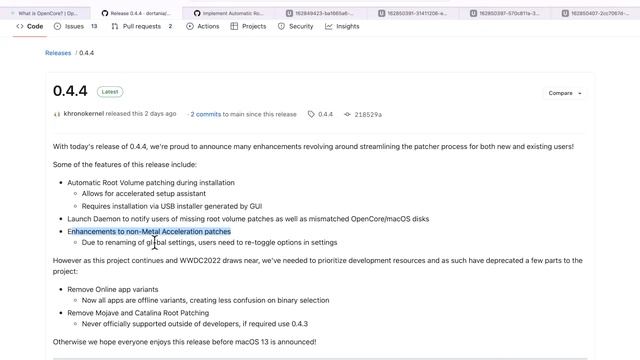Click 'Never officially supported outside of developers' line
This screenshot has width=640, height=360.
coord(195,324)
